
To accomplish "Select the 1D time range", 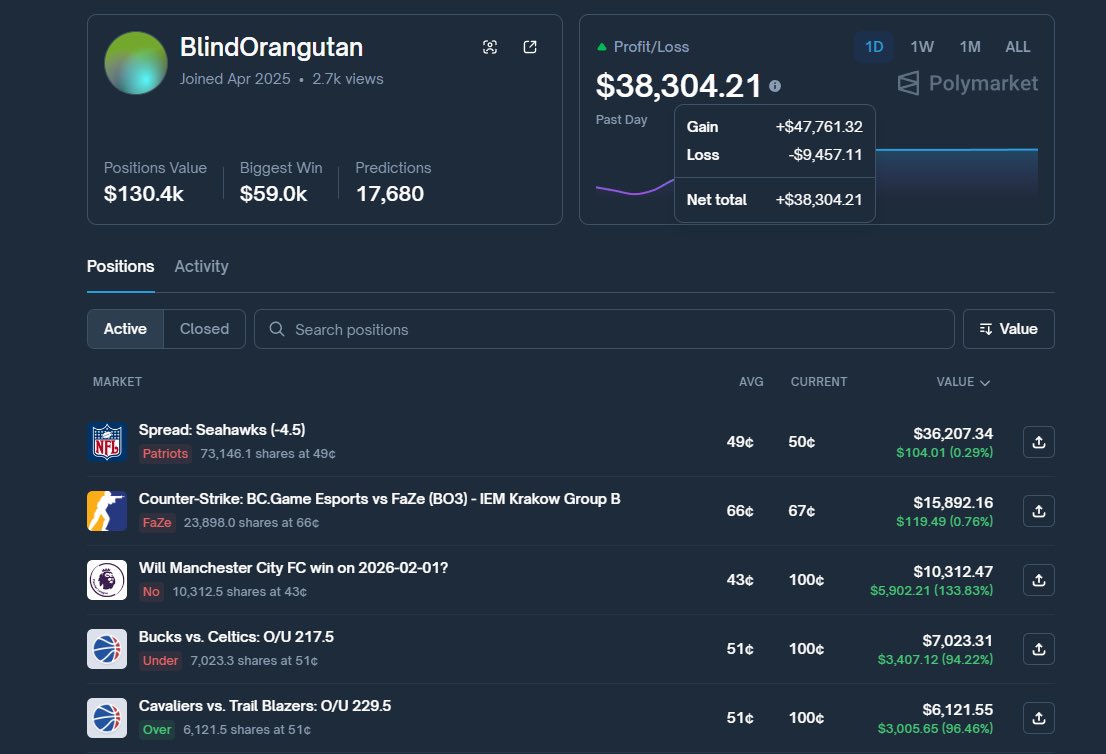I will [x=874, y=47].
